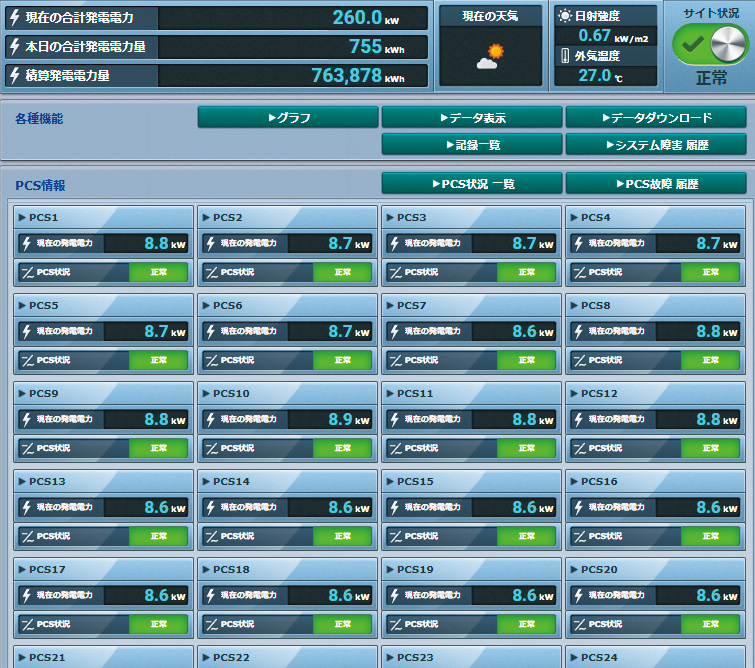Toggle the サイト状況 status switch
The height and width of the screenshot is (668, 755).
click(710, 44)
